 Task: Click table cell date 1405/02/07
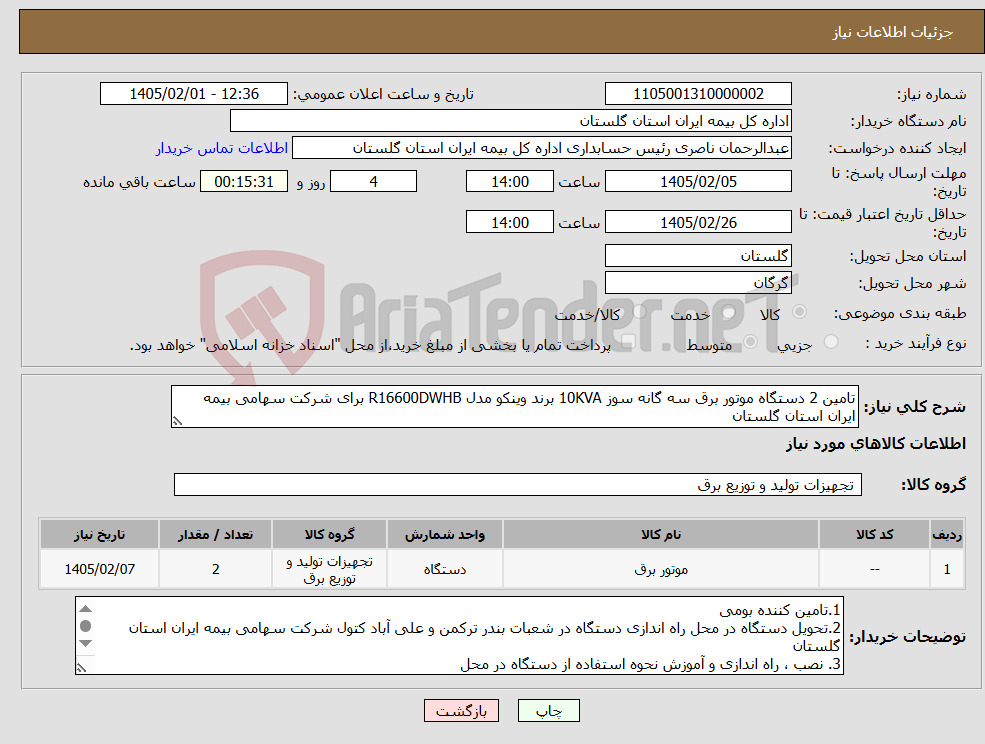tap(99, 569)
